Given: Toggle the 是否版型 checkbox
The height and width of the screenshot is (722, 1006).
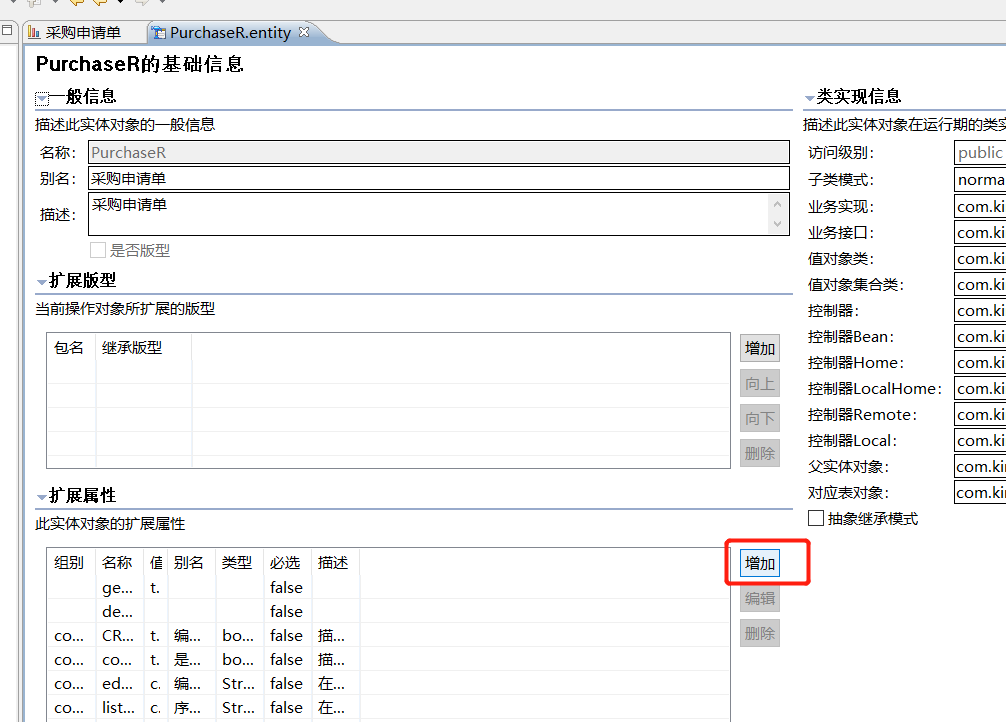Looking at the screenshot, I should pos(97,250).
